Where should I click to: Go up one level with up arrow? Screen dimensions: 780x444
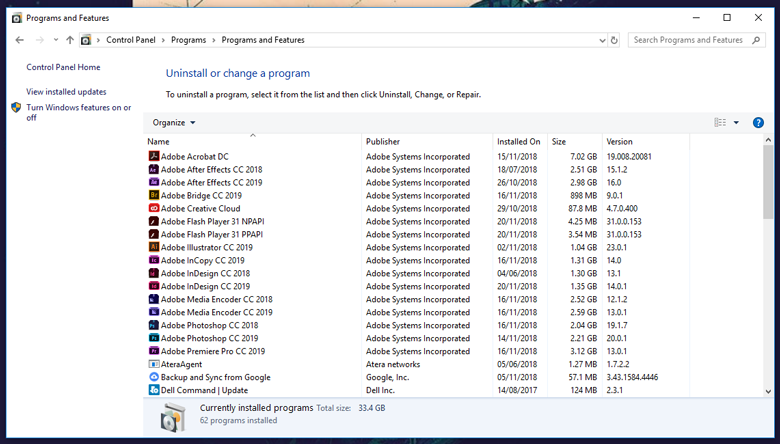pyautogui.click(x=70, y=40)
